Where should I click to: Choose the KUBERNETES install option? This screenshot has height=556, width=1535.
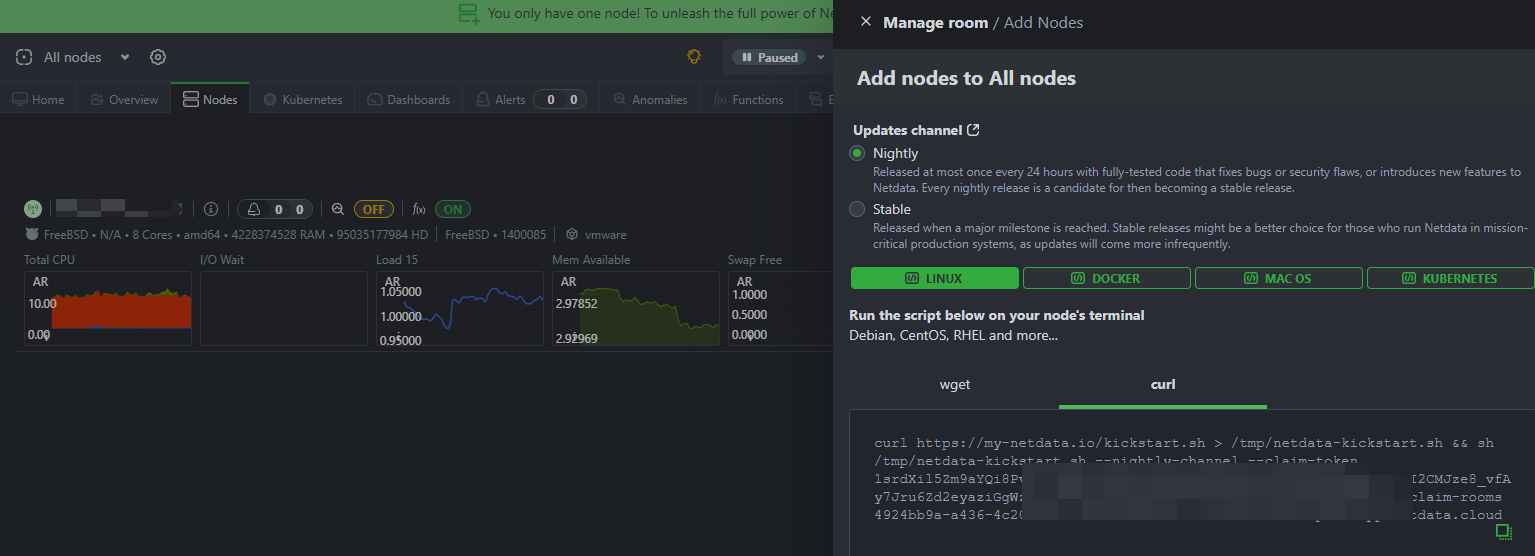1450,278
